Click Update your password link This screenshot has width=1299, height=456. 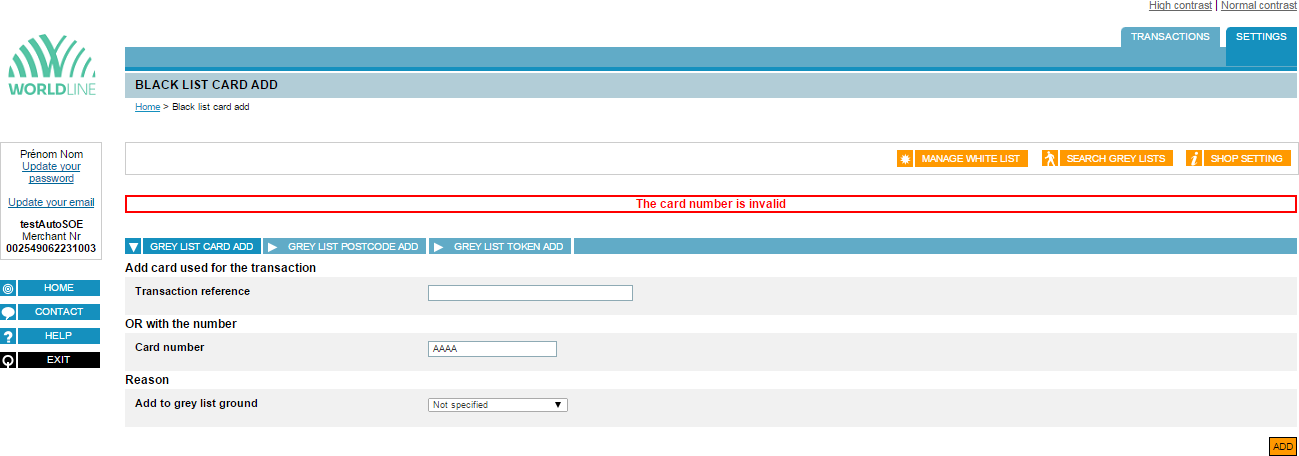51,173
